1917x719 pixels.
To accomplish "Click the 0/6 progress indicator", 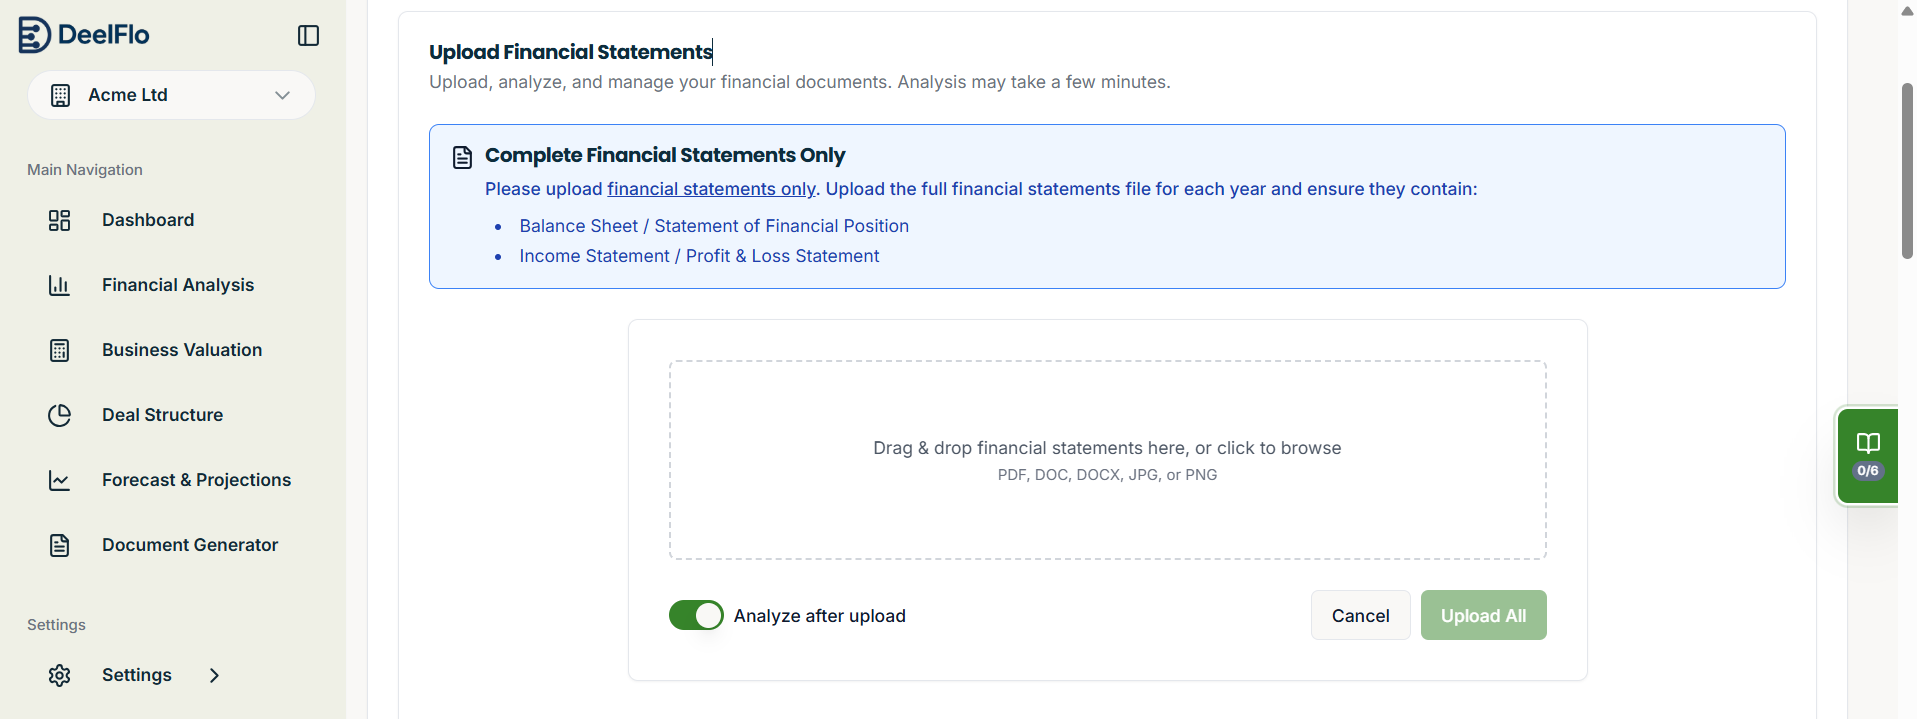I will tap(1868, 469).
